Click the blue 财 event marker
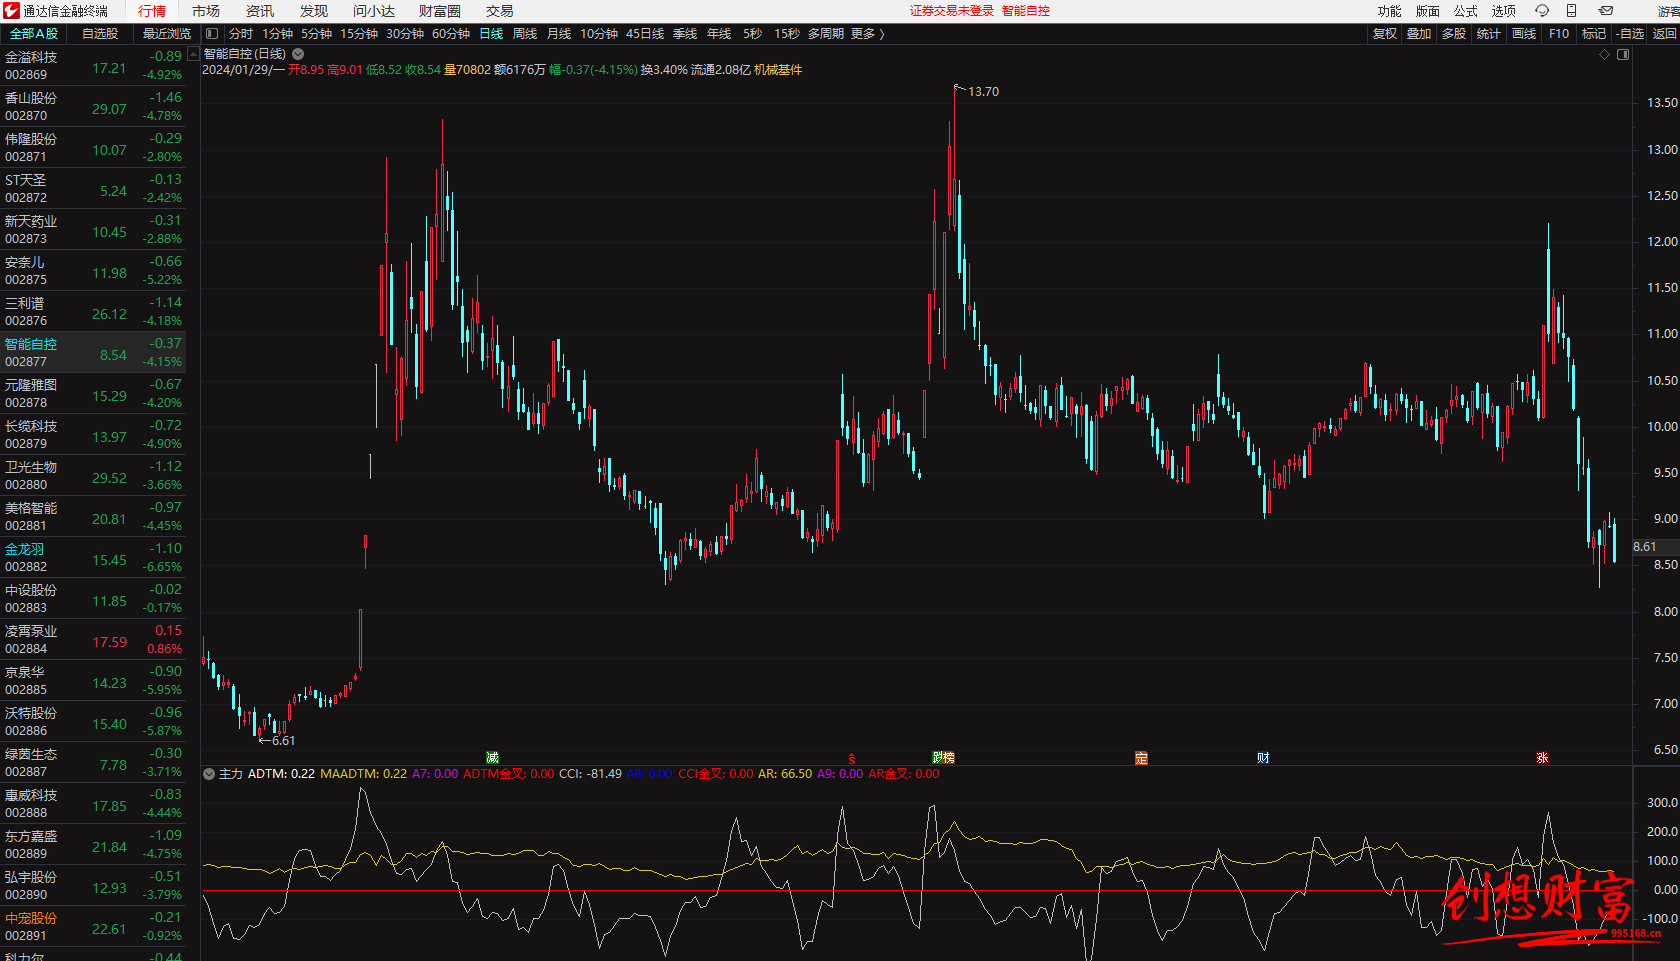Viewport: 1680px width, 961px height. pyautogui.click(x=1263, y=758)
